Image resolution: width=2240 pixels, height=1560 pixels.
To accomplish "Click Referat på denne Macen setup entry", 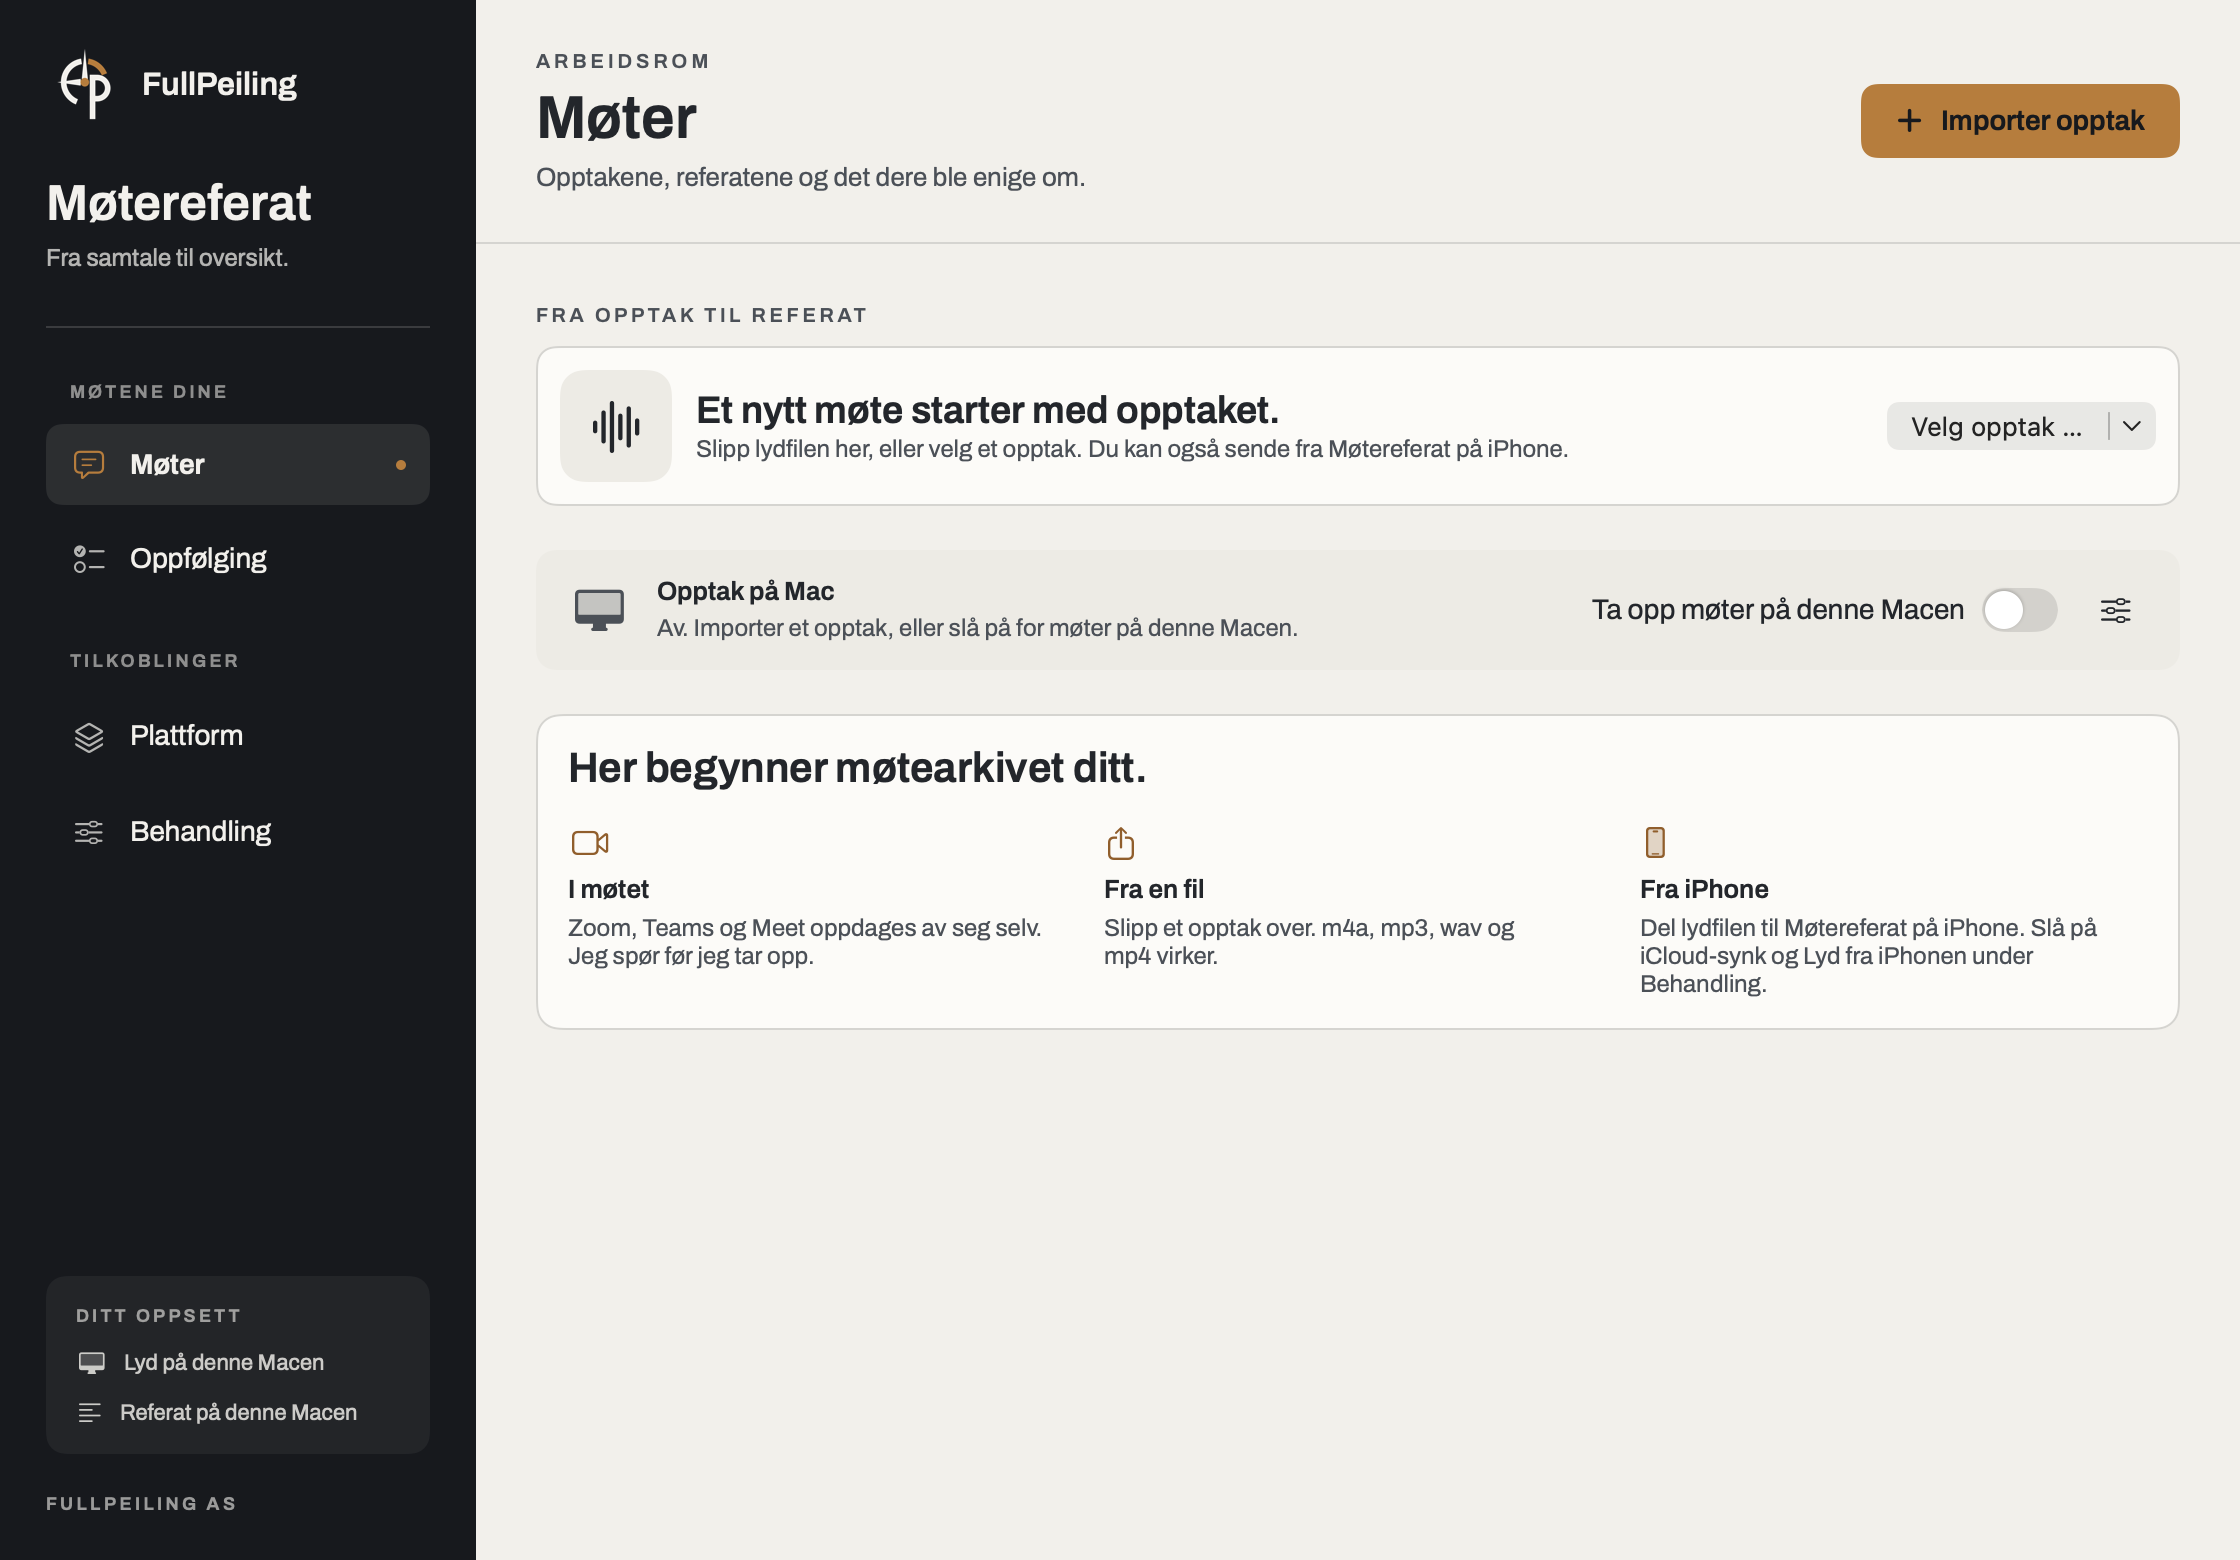I will click(217, 1412).
